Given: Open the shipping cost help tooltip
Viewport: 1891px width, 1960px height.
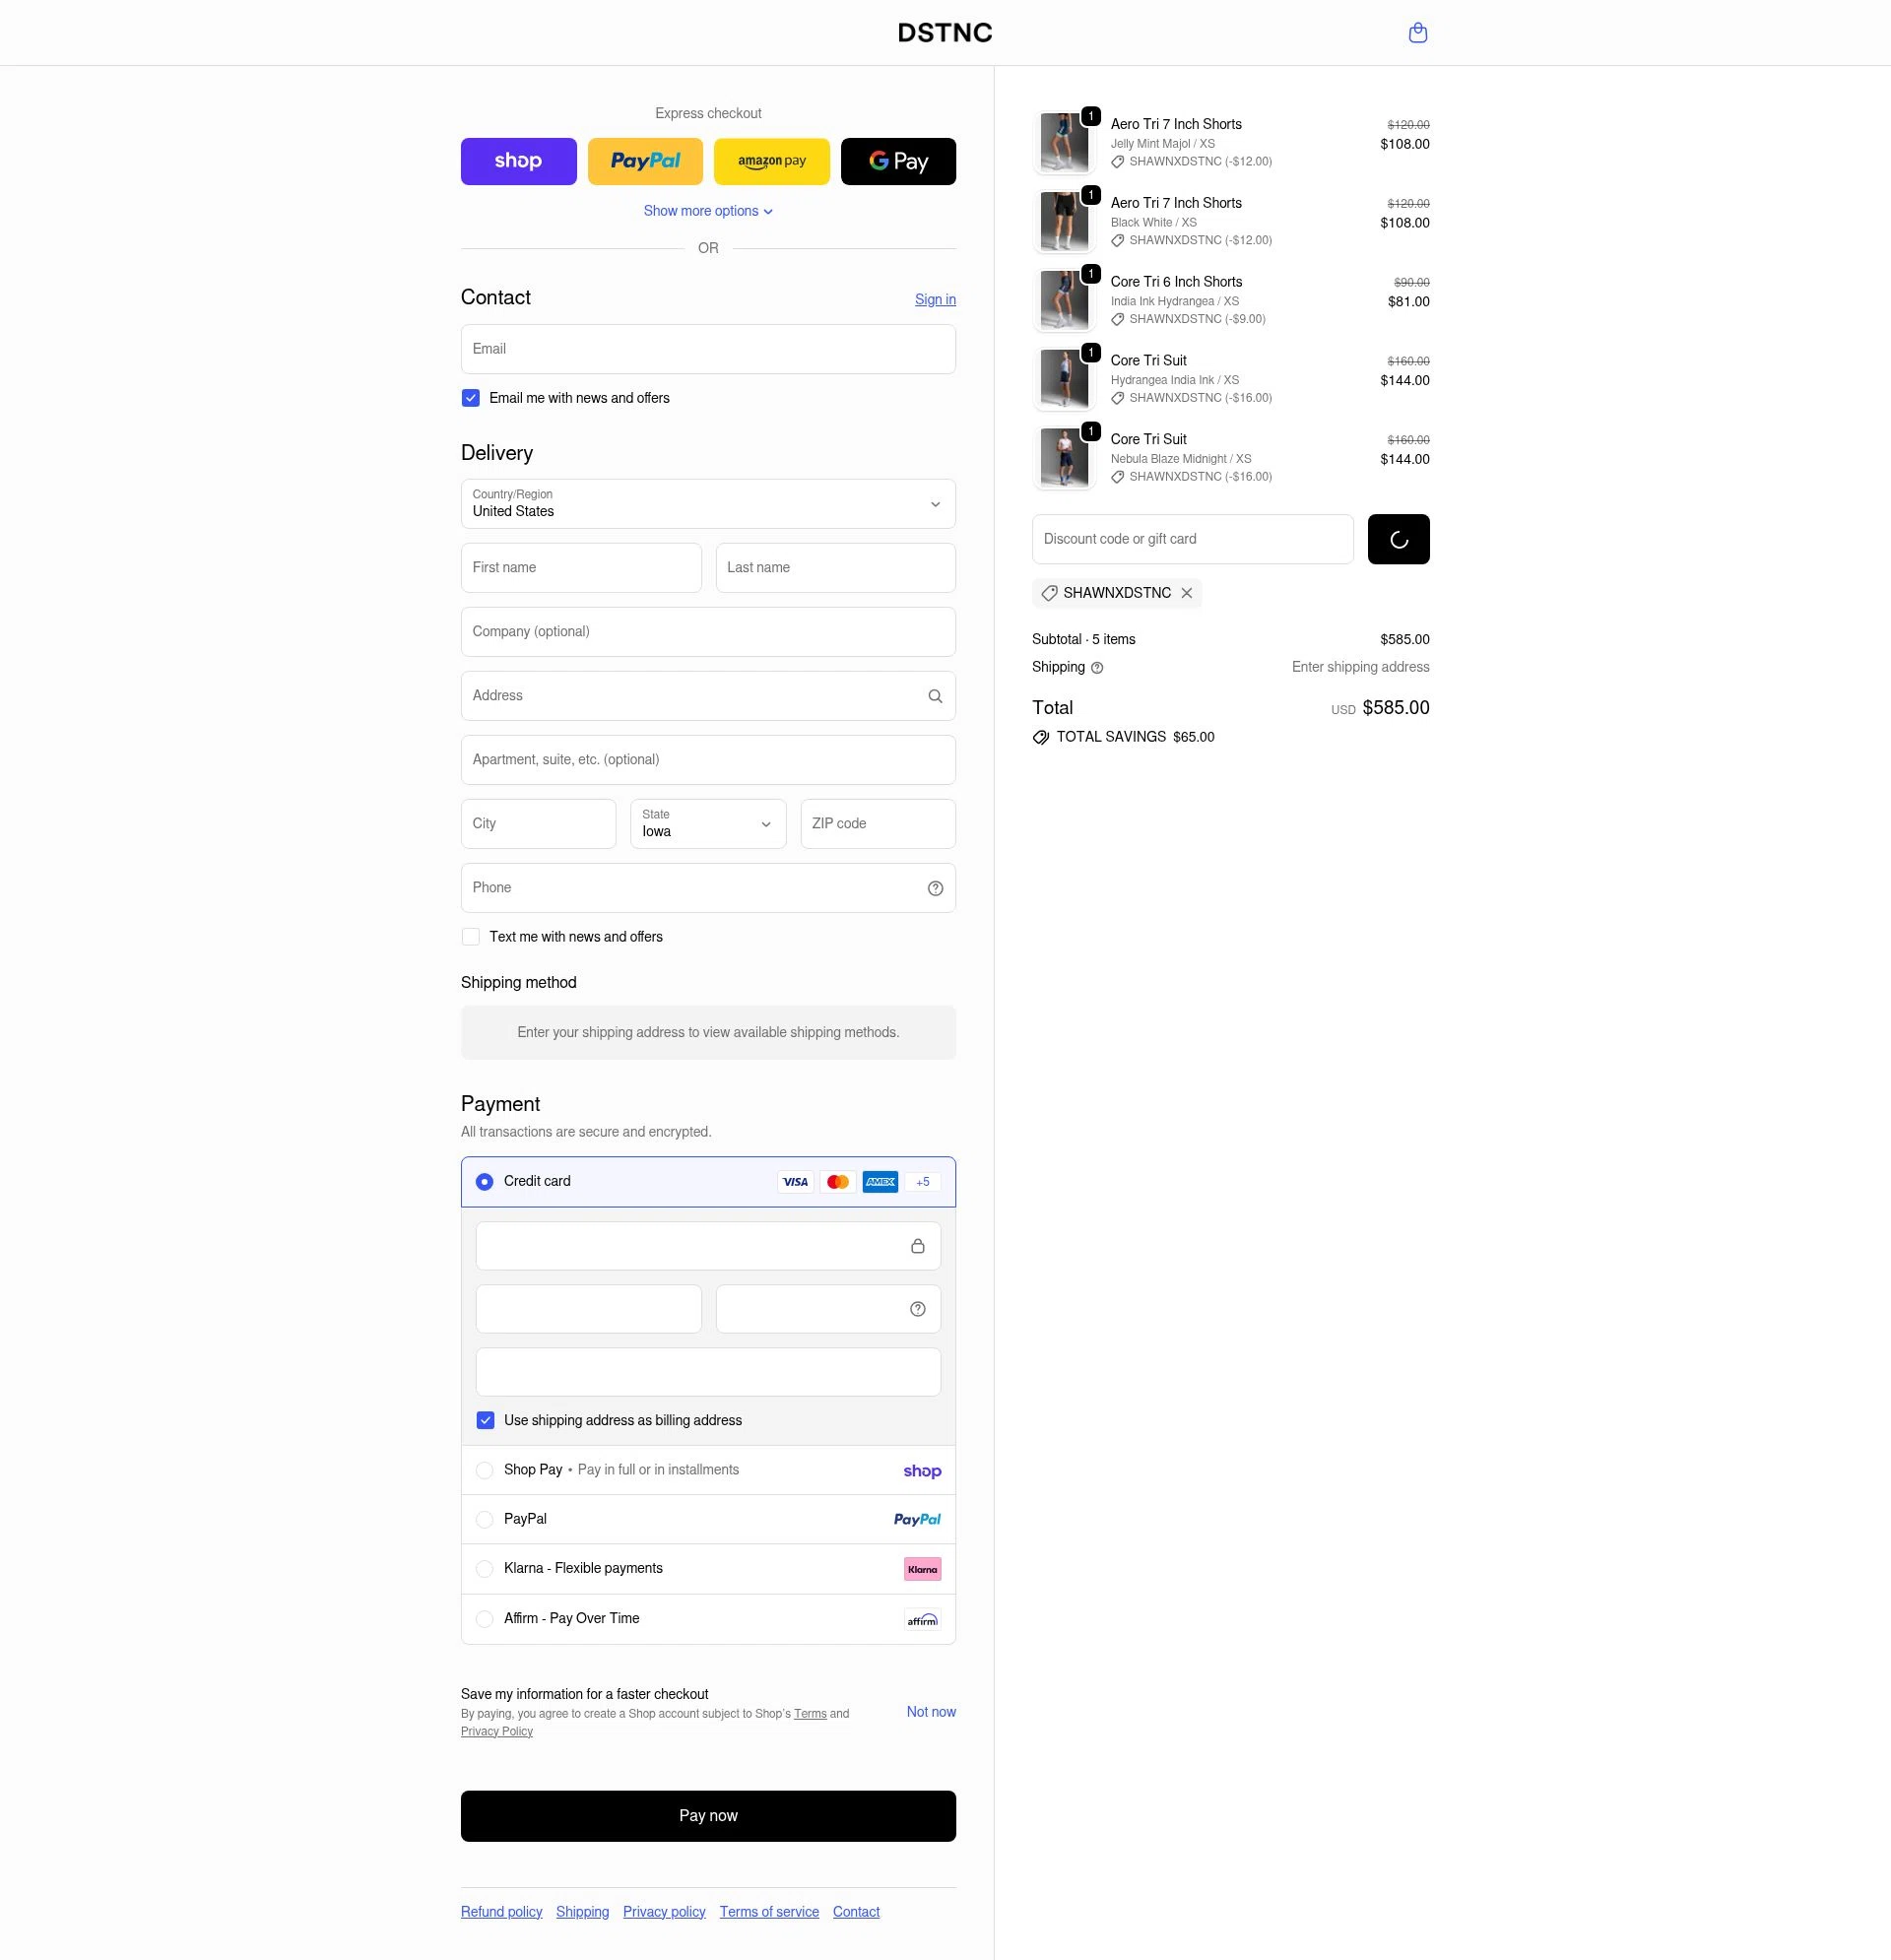Looking at the screenshot, I should coord(1095,667).
